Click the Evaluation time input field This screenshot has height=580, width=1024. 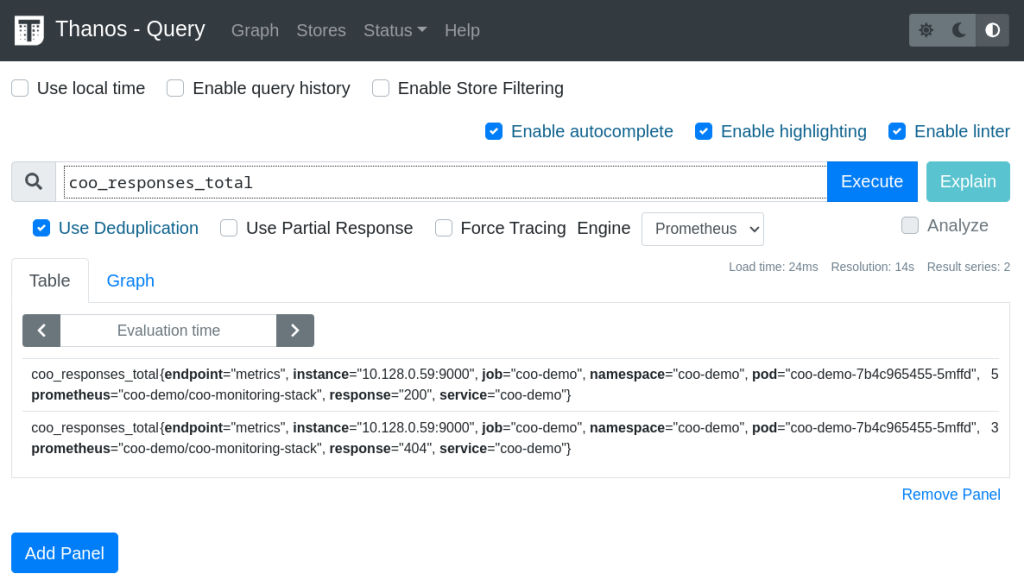(168, 330)
